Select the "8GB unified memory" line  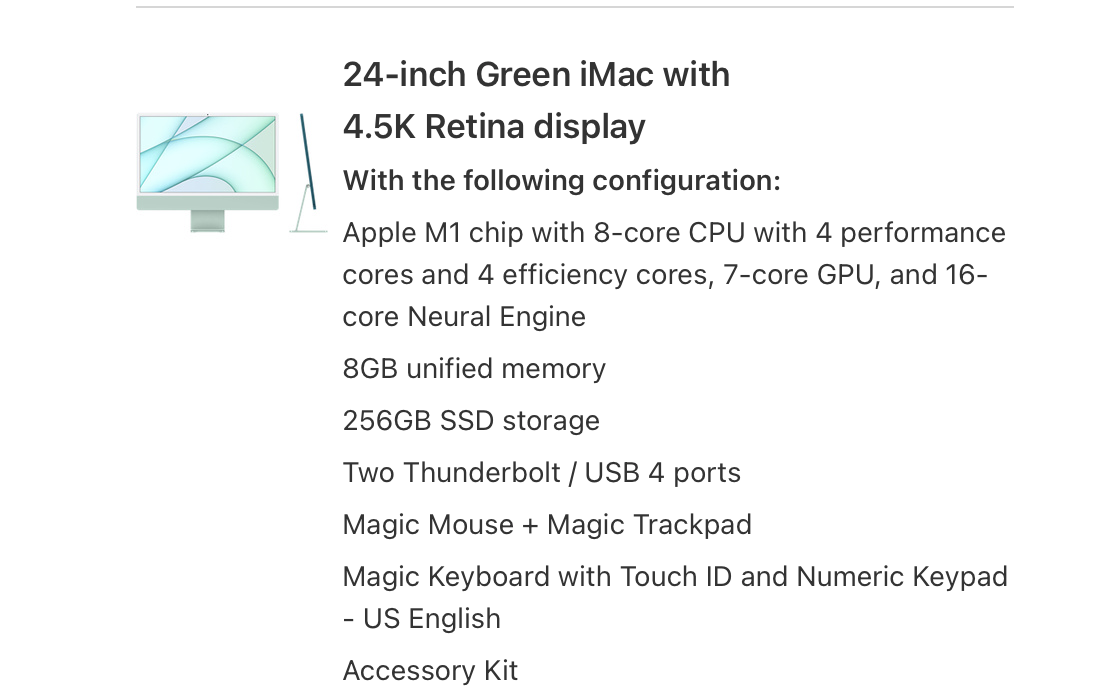(474, 369)
